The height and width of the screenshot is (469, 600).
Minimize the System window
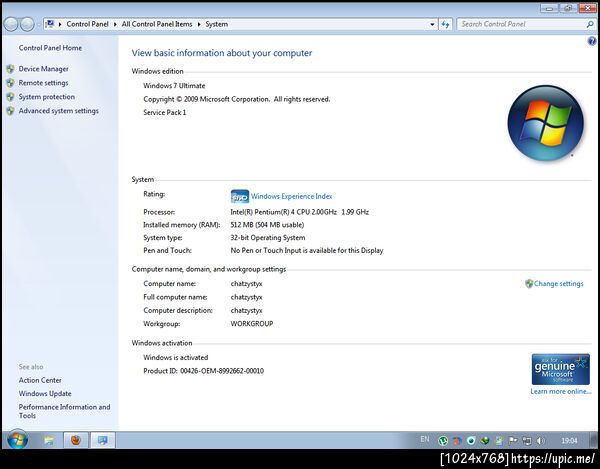549,8
